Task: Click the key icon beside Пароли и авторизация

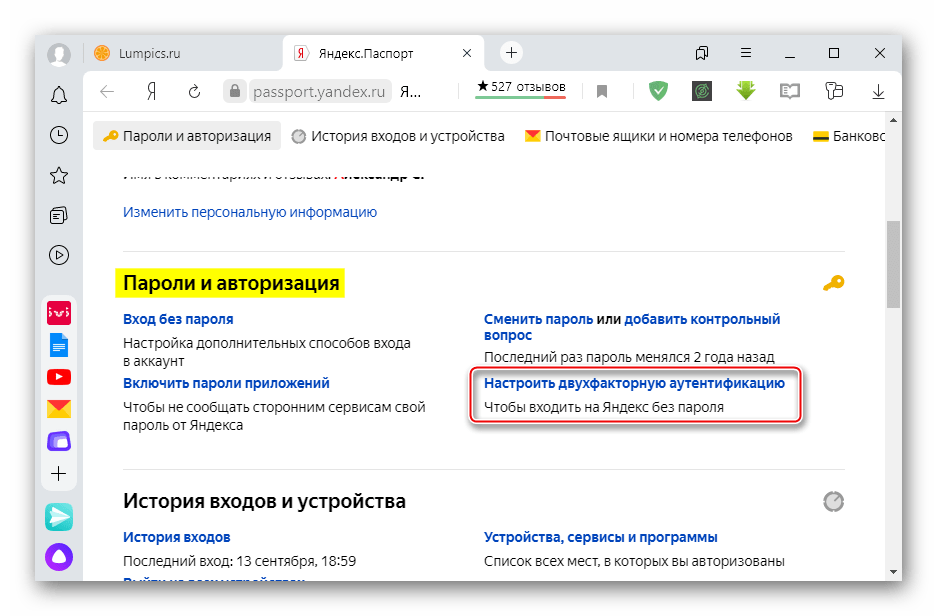Action: pos(833,283)
